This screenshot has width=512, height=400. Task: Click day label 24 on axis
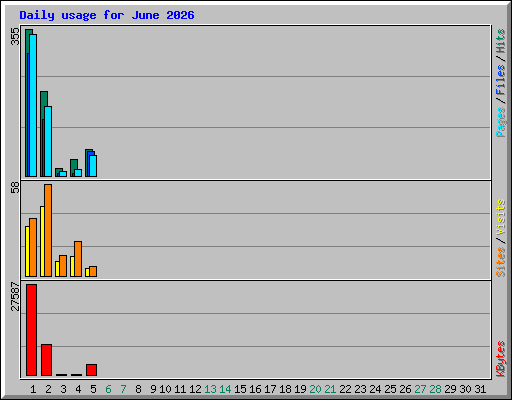click(x=375, y=389)
